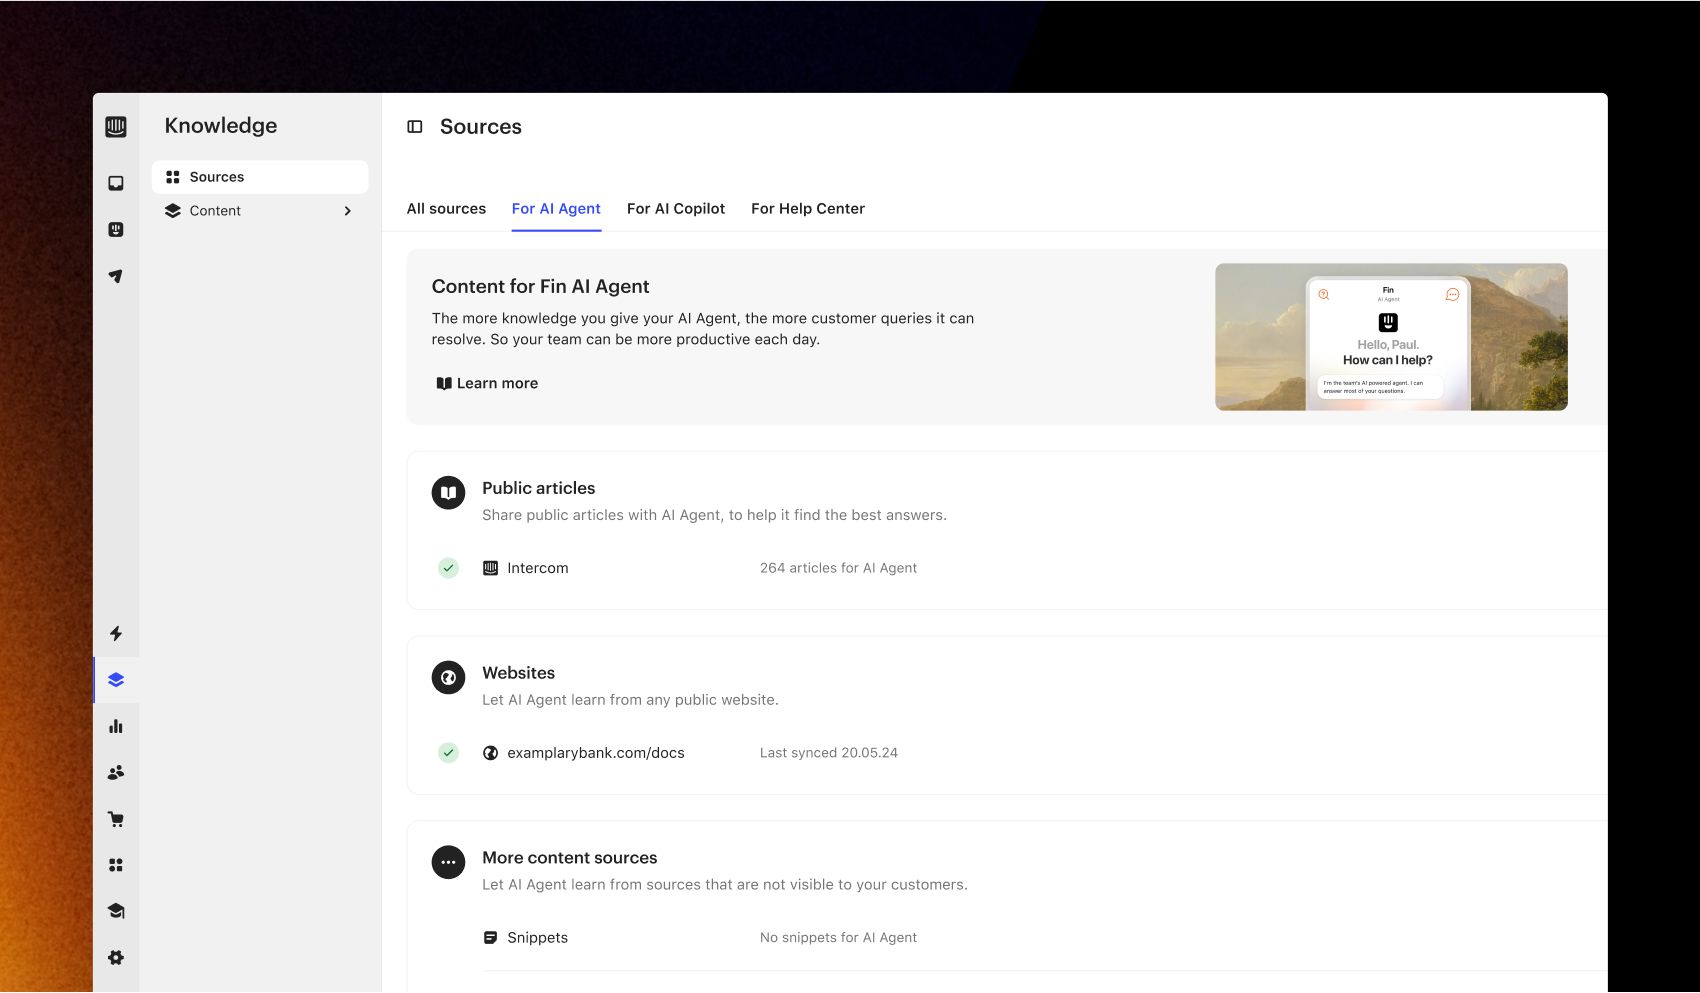Viewport: 1700px width, 993px height.
Task: Switch to the All sources tab
Action: click(446, 209)
